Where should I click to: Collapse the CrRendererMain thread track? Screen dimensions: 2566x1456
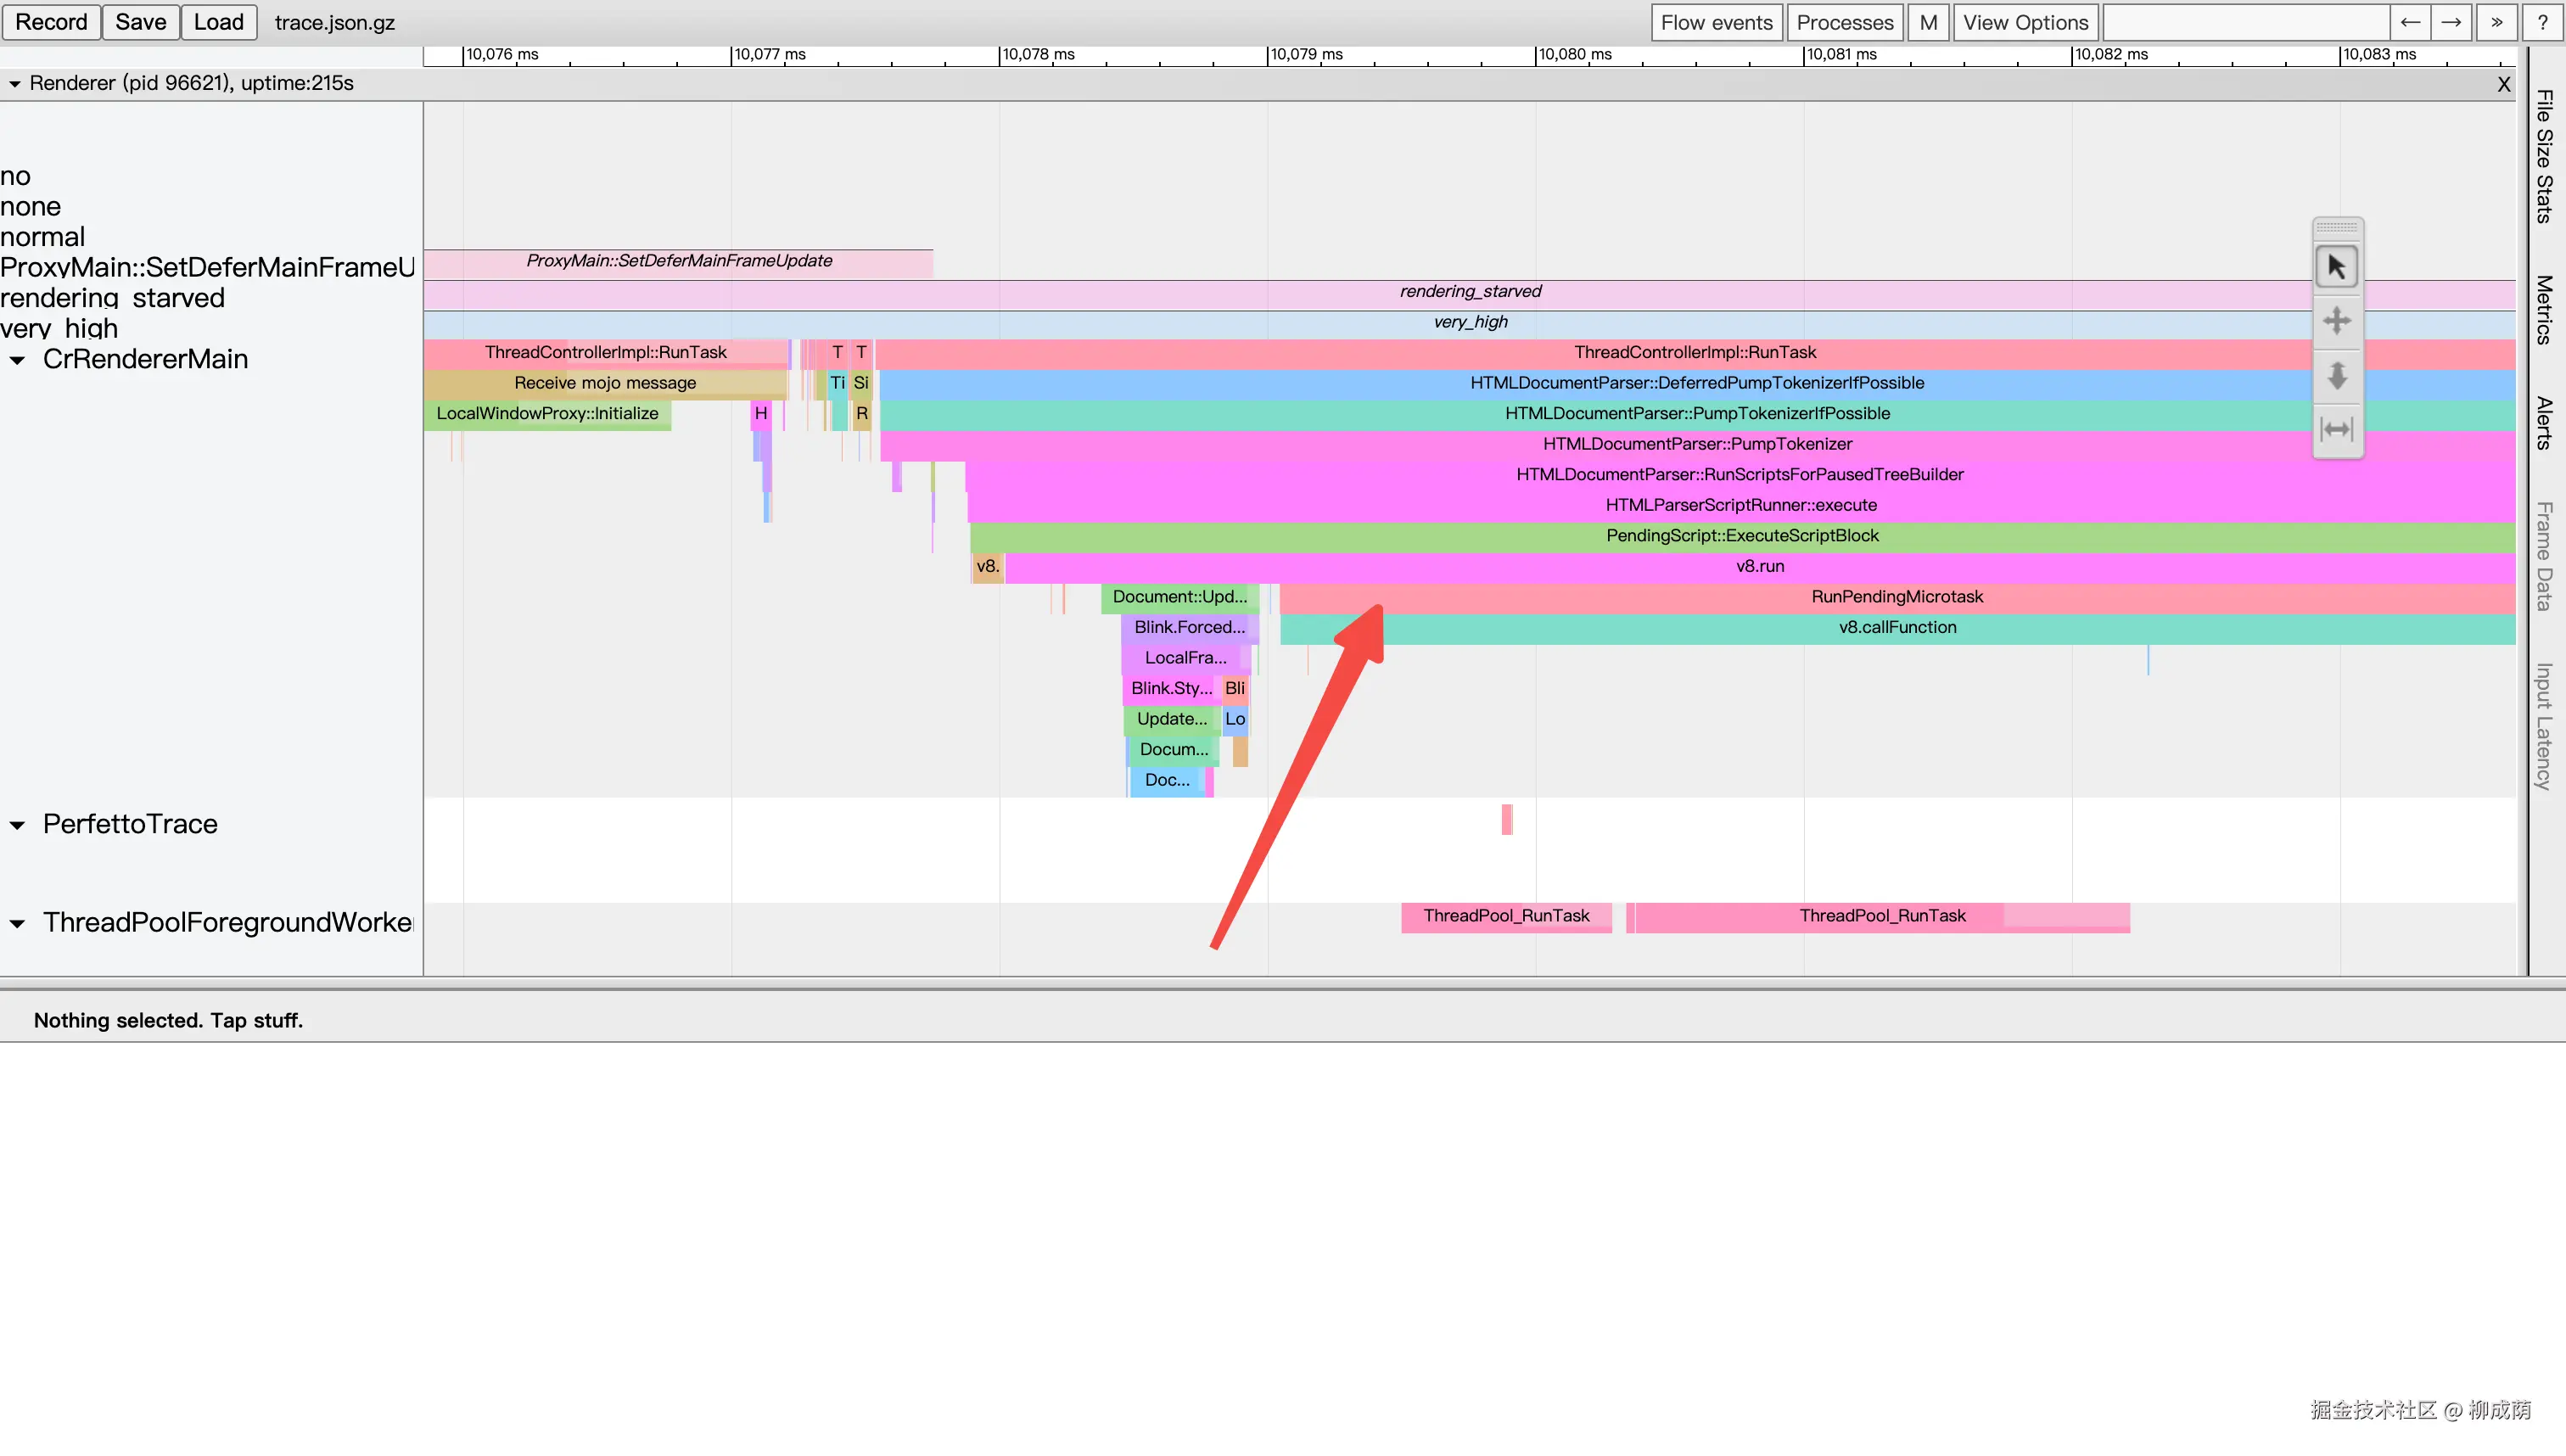click(18, 360)
